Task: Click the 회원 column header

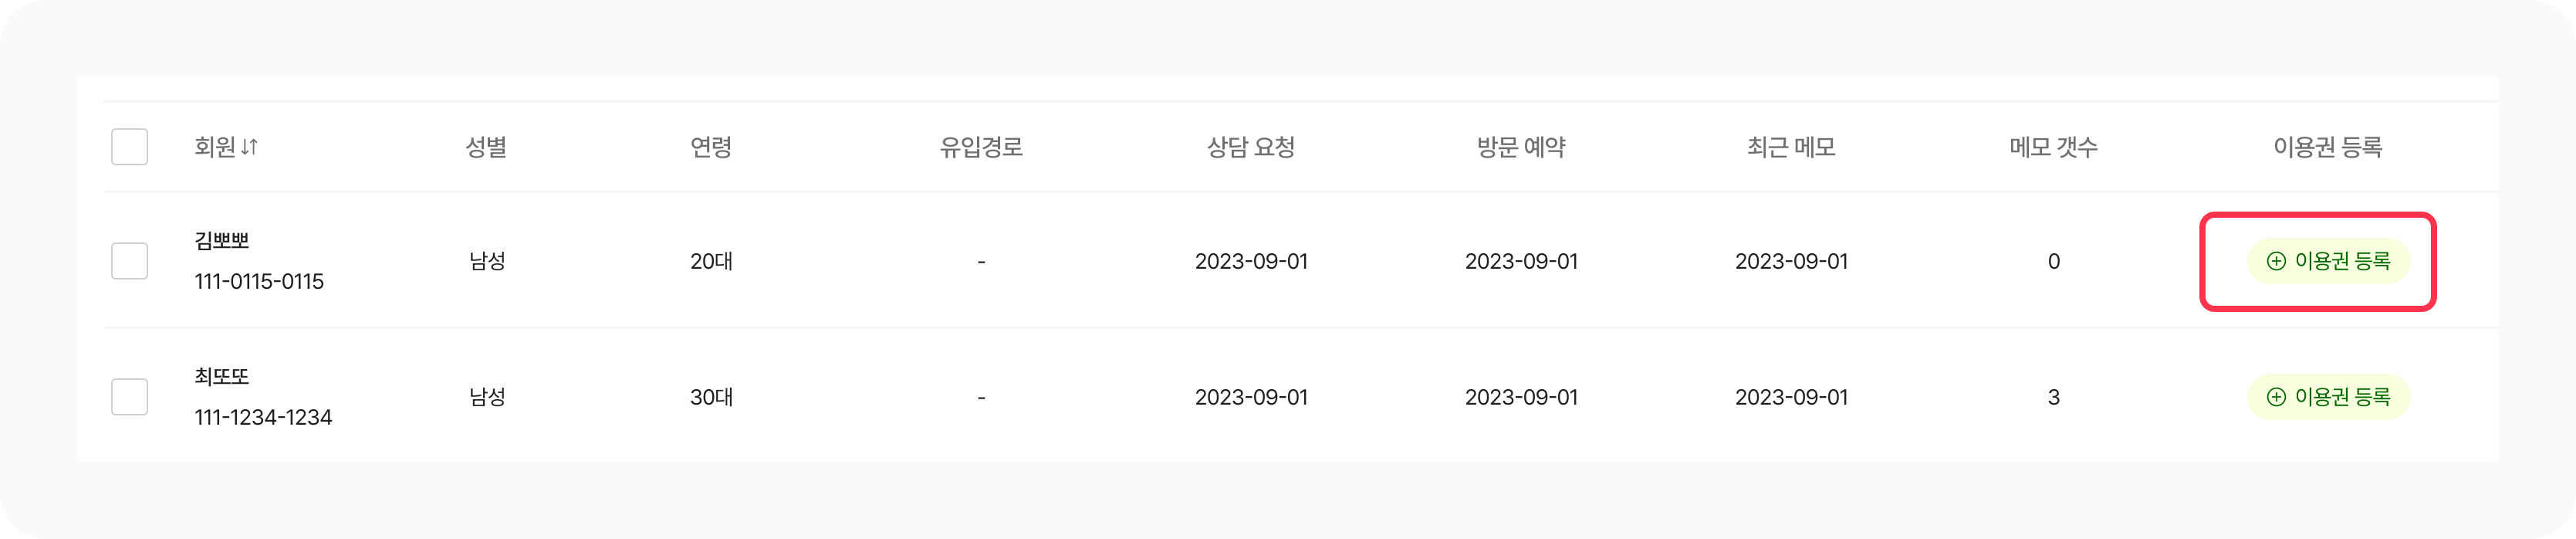Action: (x=214, y=147)
